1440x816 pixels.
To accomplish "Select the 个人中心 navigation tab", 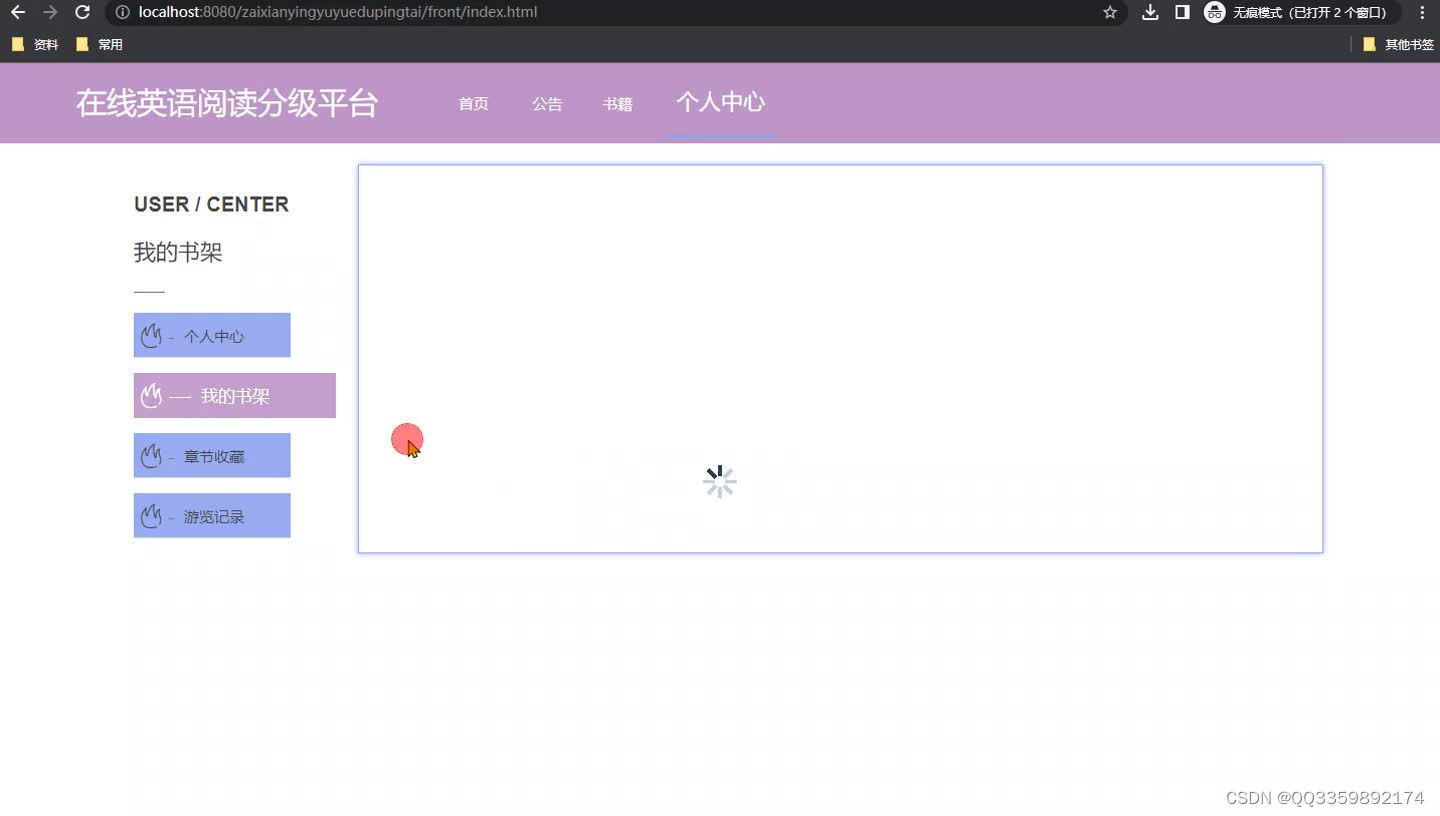I will (721, 102).
